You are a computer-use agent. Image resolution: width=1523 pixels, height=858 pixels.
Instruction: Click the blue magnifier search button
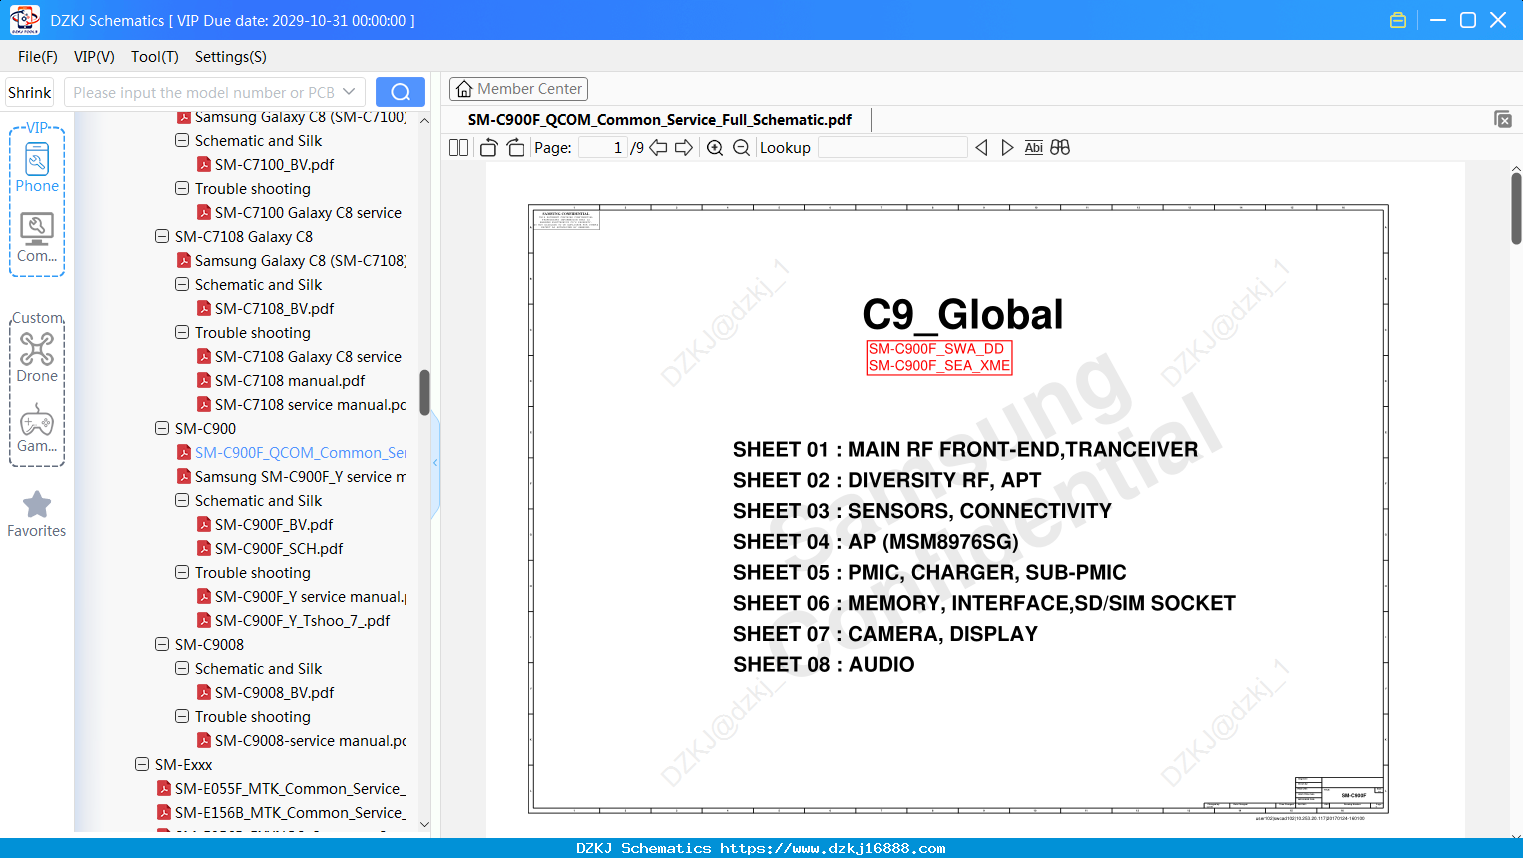tap(400, 92)
